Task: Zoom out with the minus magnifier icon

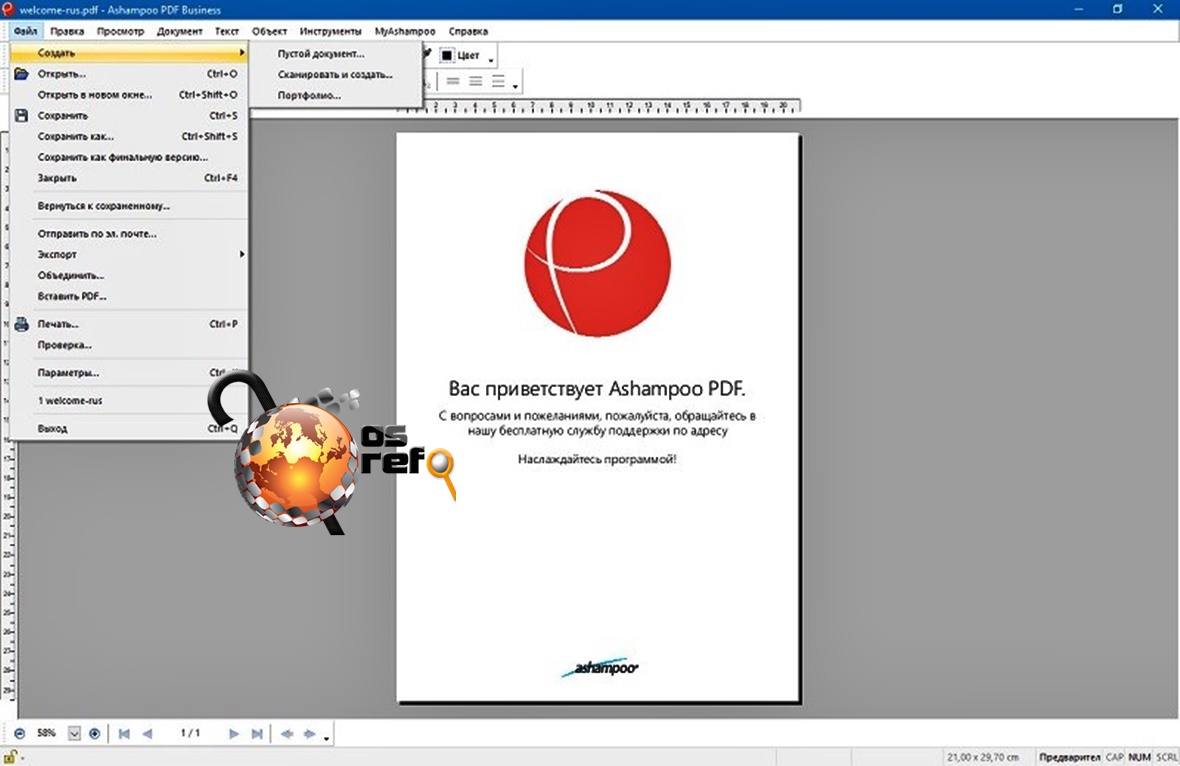Action: 20,733
